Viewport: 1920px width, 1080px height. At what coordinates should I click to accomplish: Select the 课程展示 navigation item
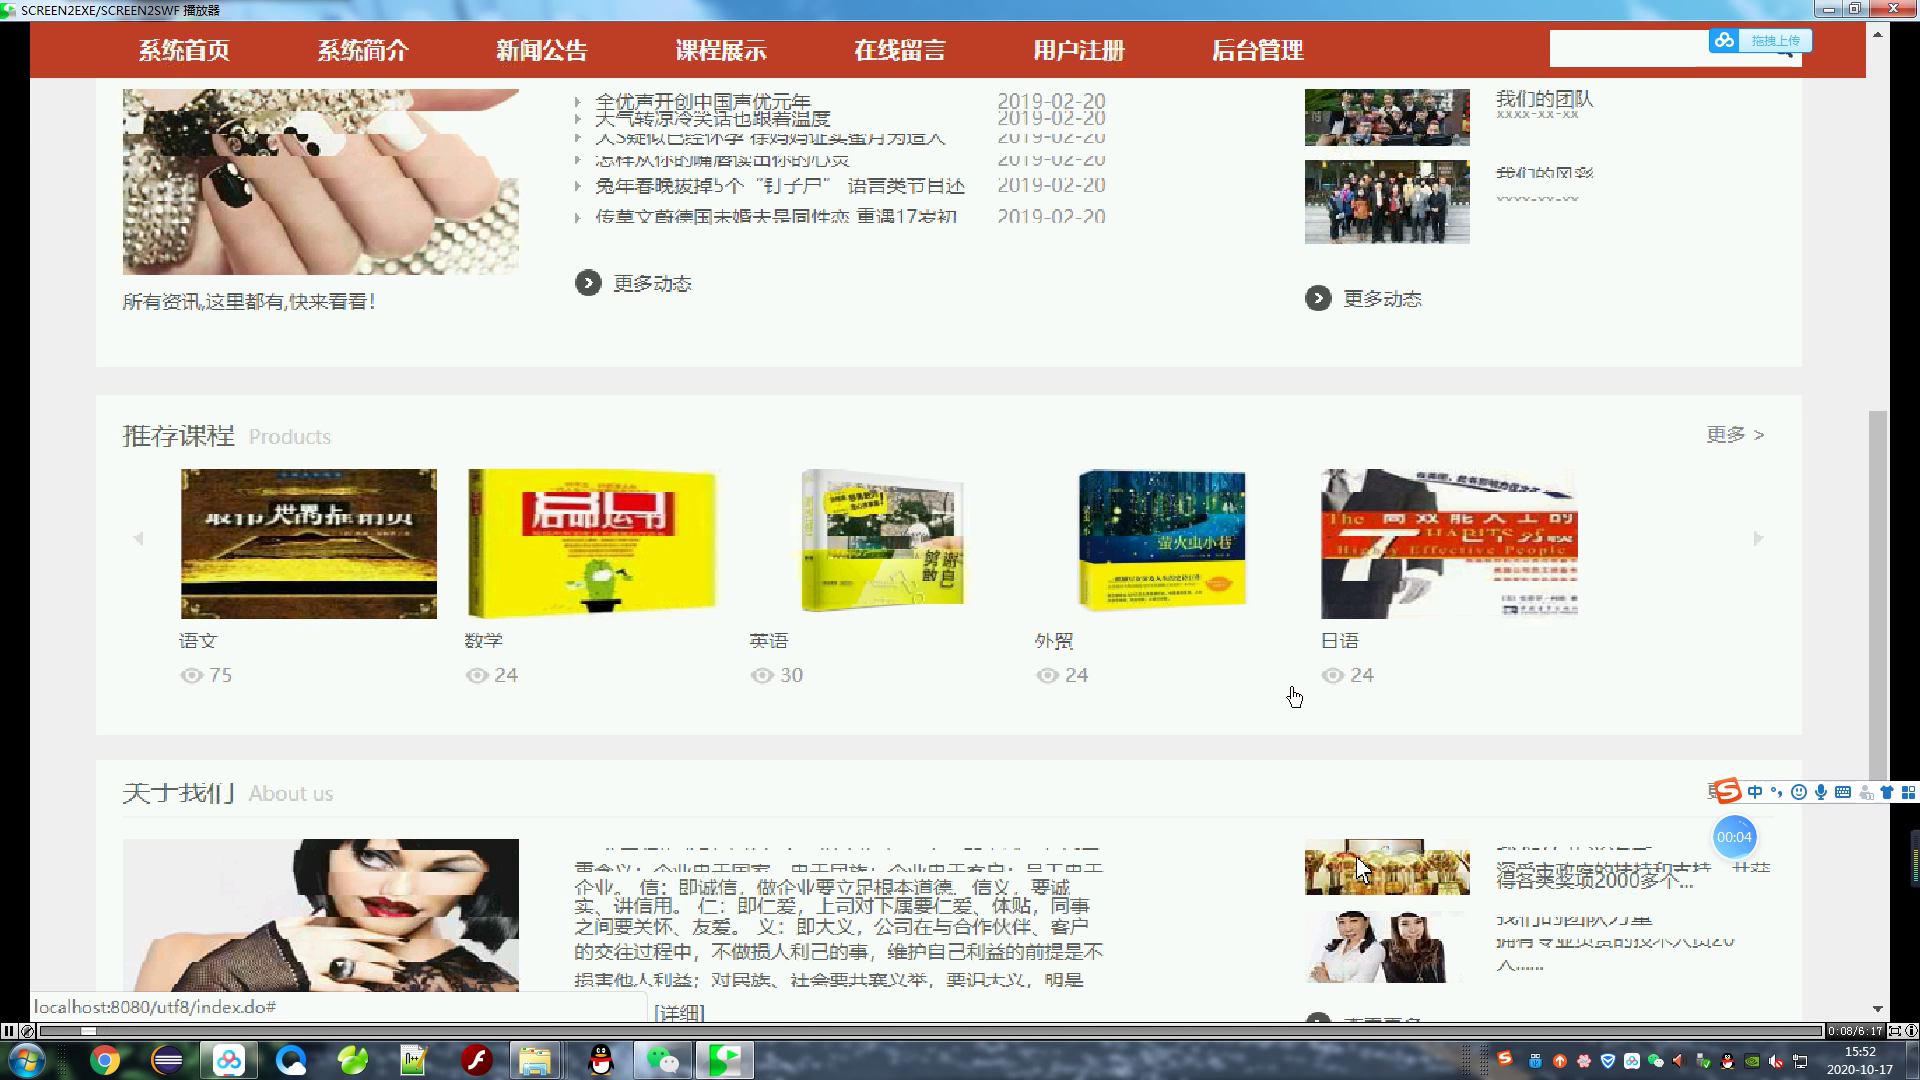coord(720,50)
